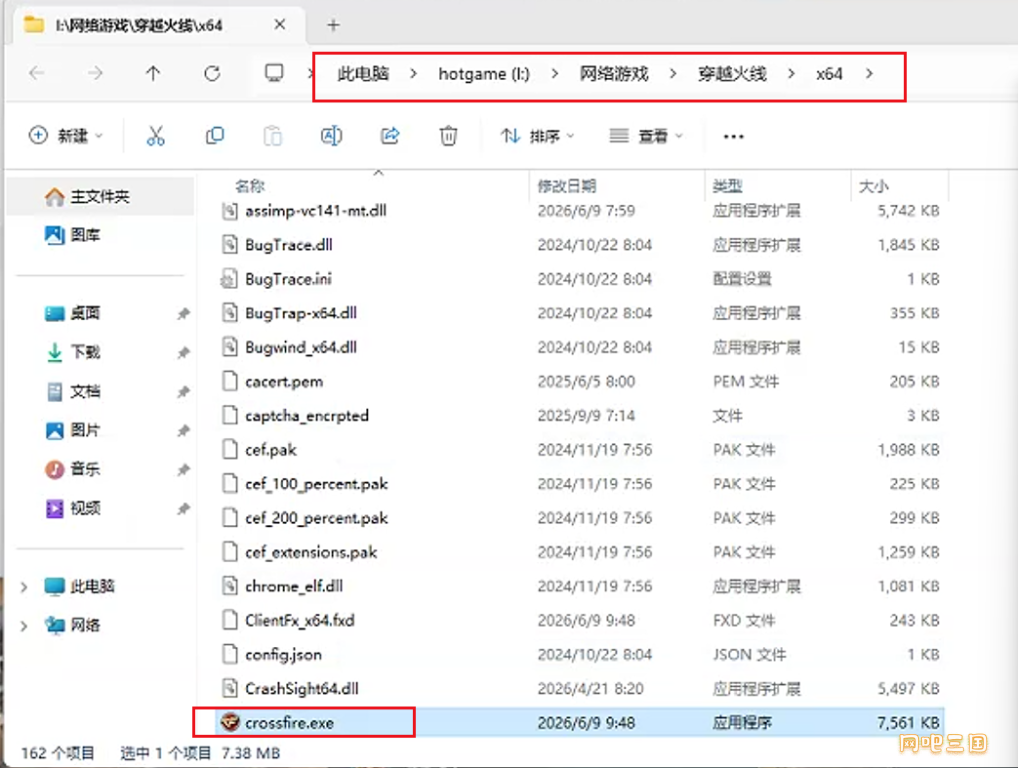
Task: Select file BugTrap-x64.dll
Action: click(301, 313)
